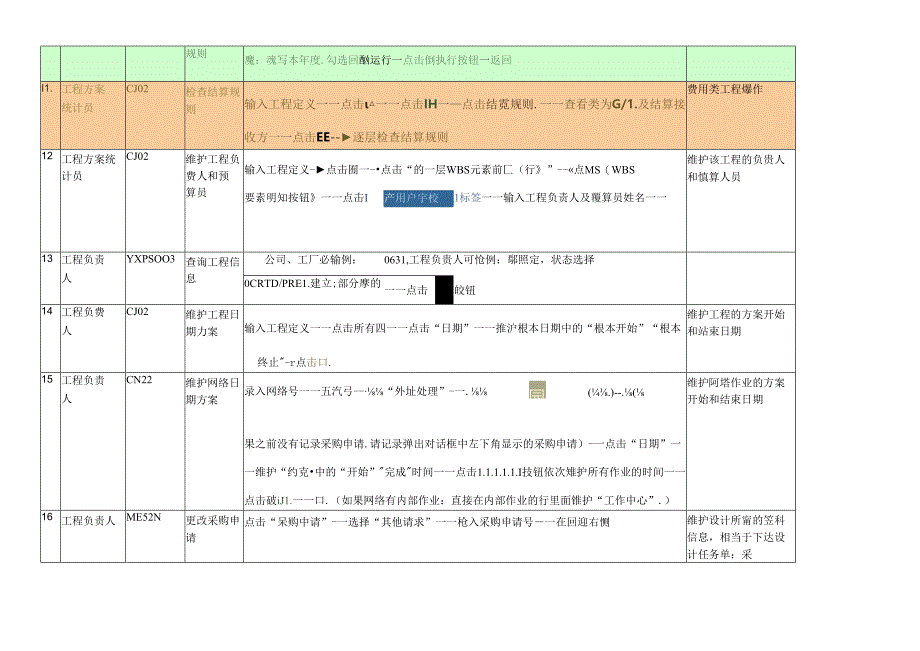Viewport: 920px width, 651px height.
Task: Click the 'IH' bold marker in row 11
Action: click(429, 106)
